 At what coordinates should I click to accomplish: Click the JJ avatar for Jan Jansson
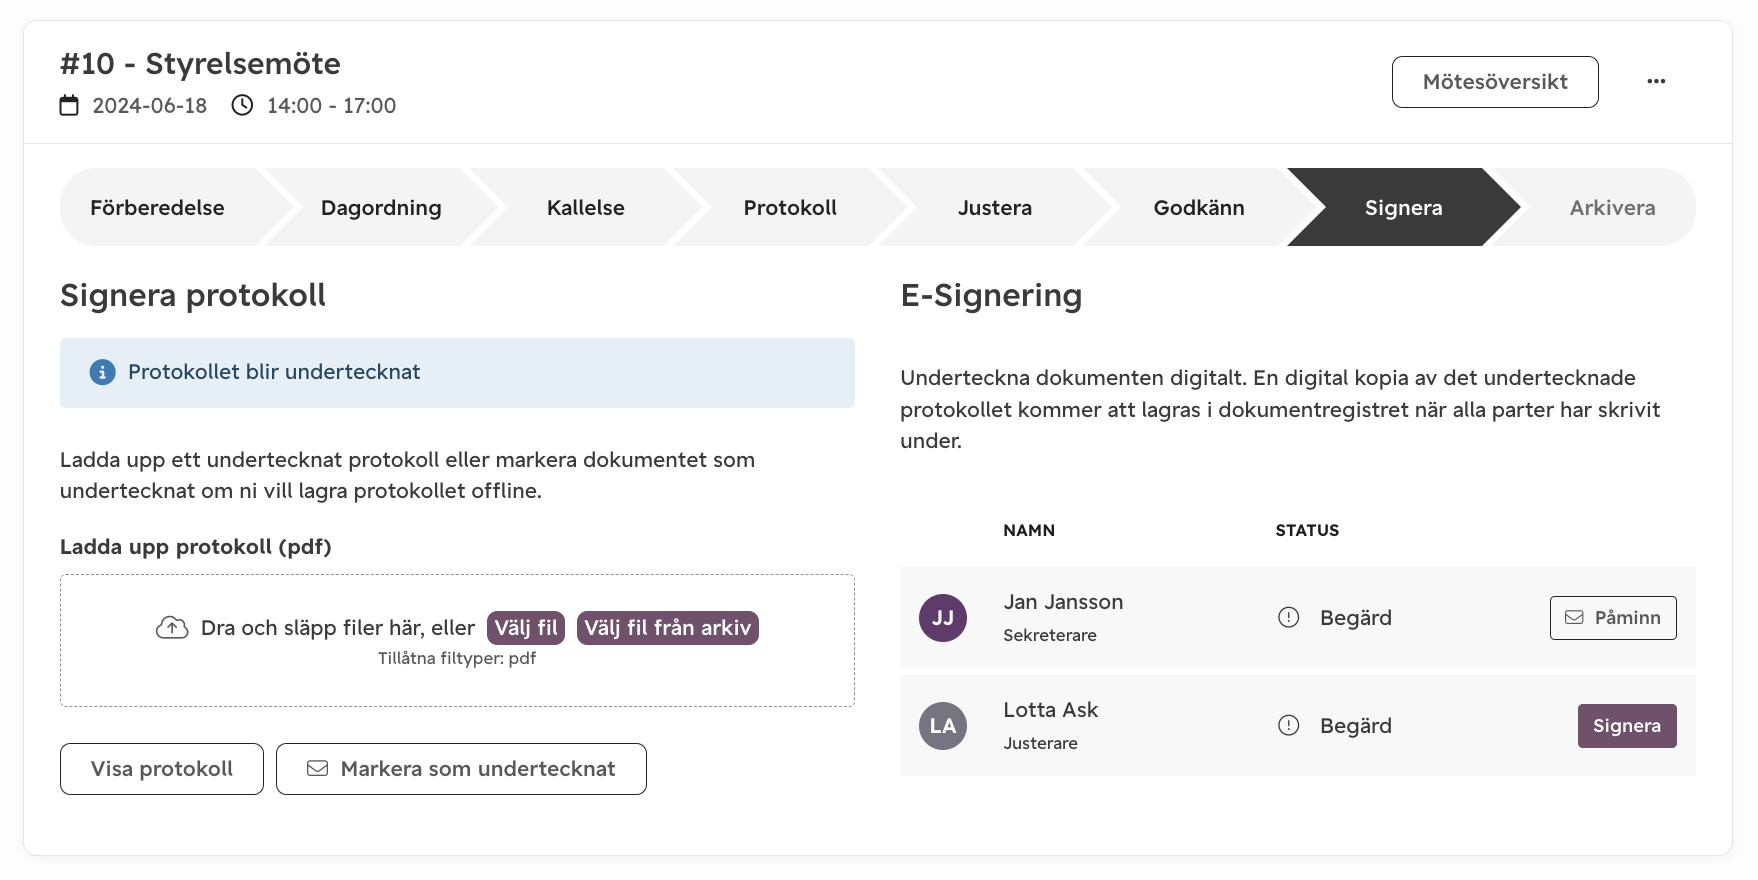pyautogui.click(x=943, y=617)
